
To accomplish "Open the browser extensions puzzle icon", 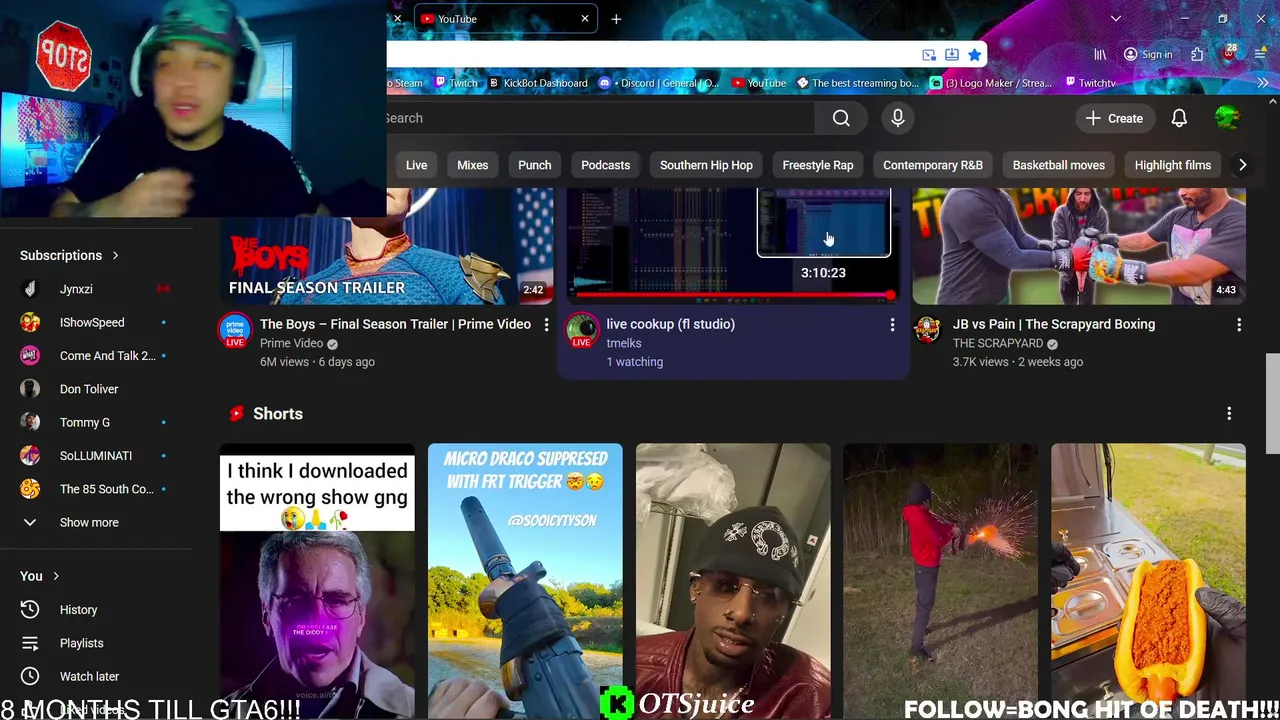I will tap(1197, 55).
